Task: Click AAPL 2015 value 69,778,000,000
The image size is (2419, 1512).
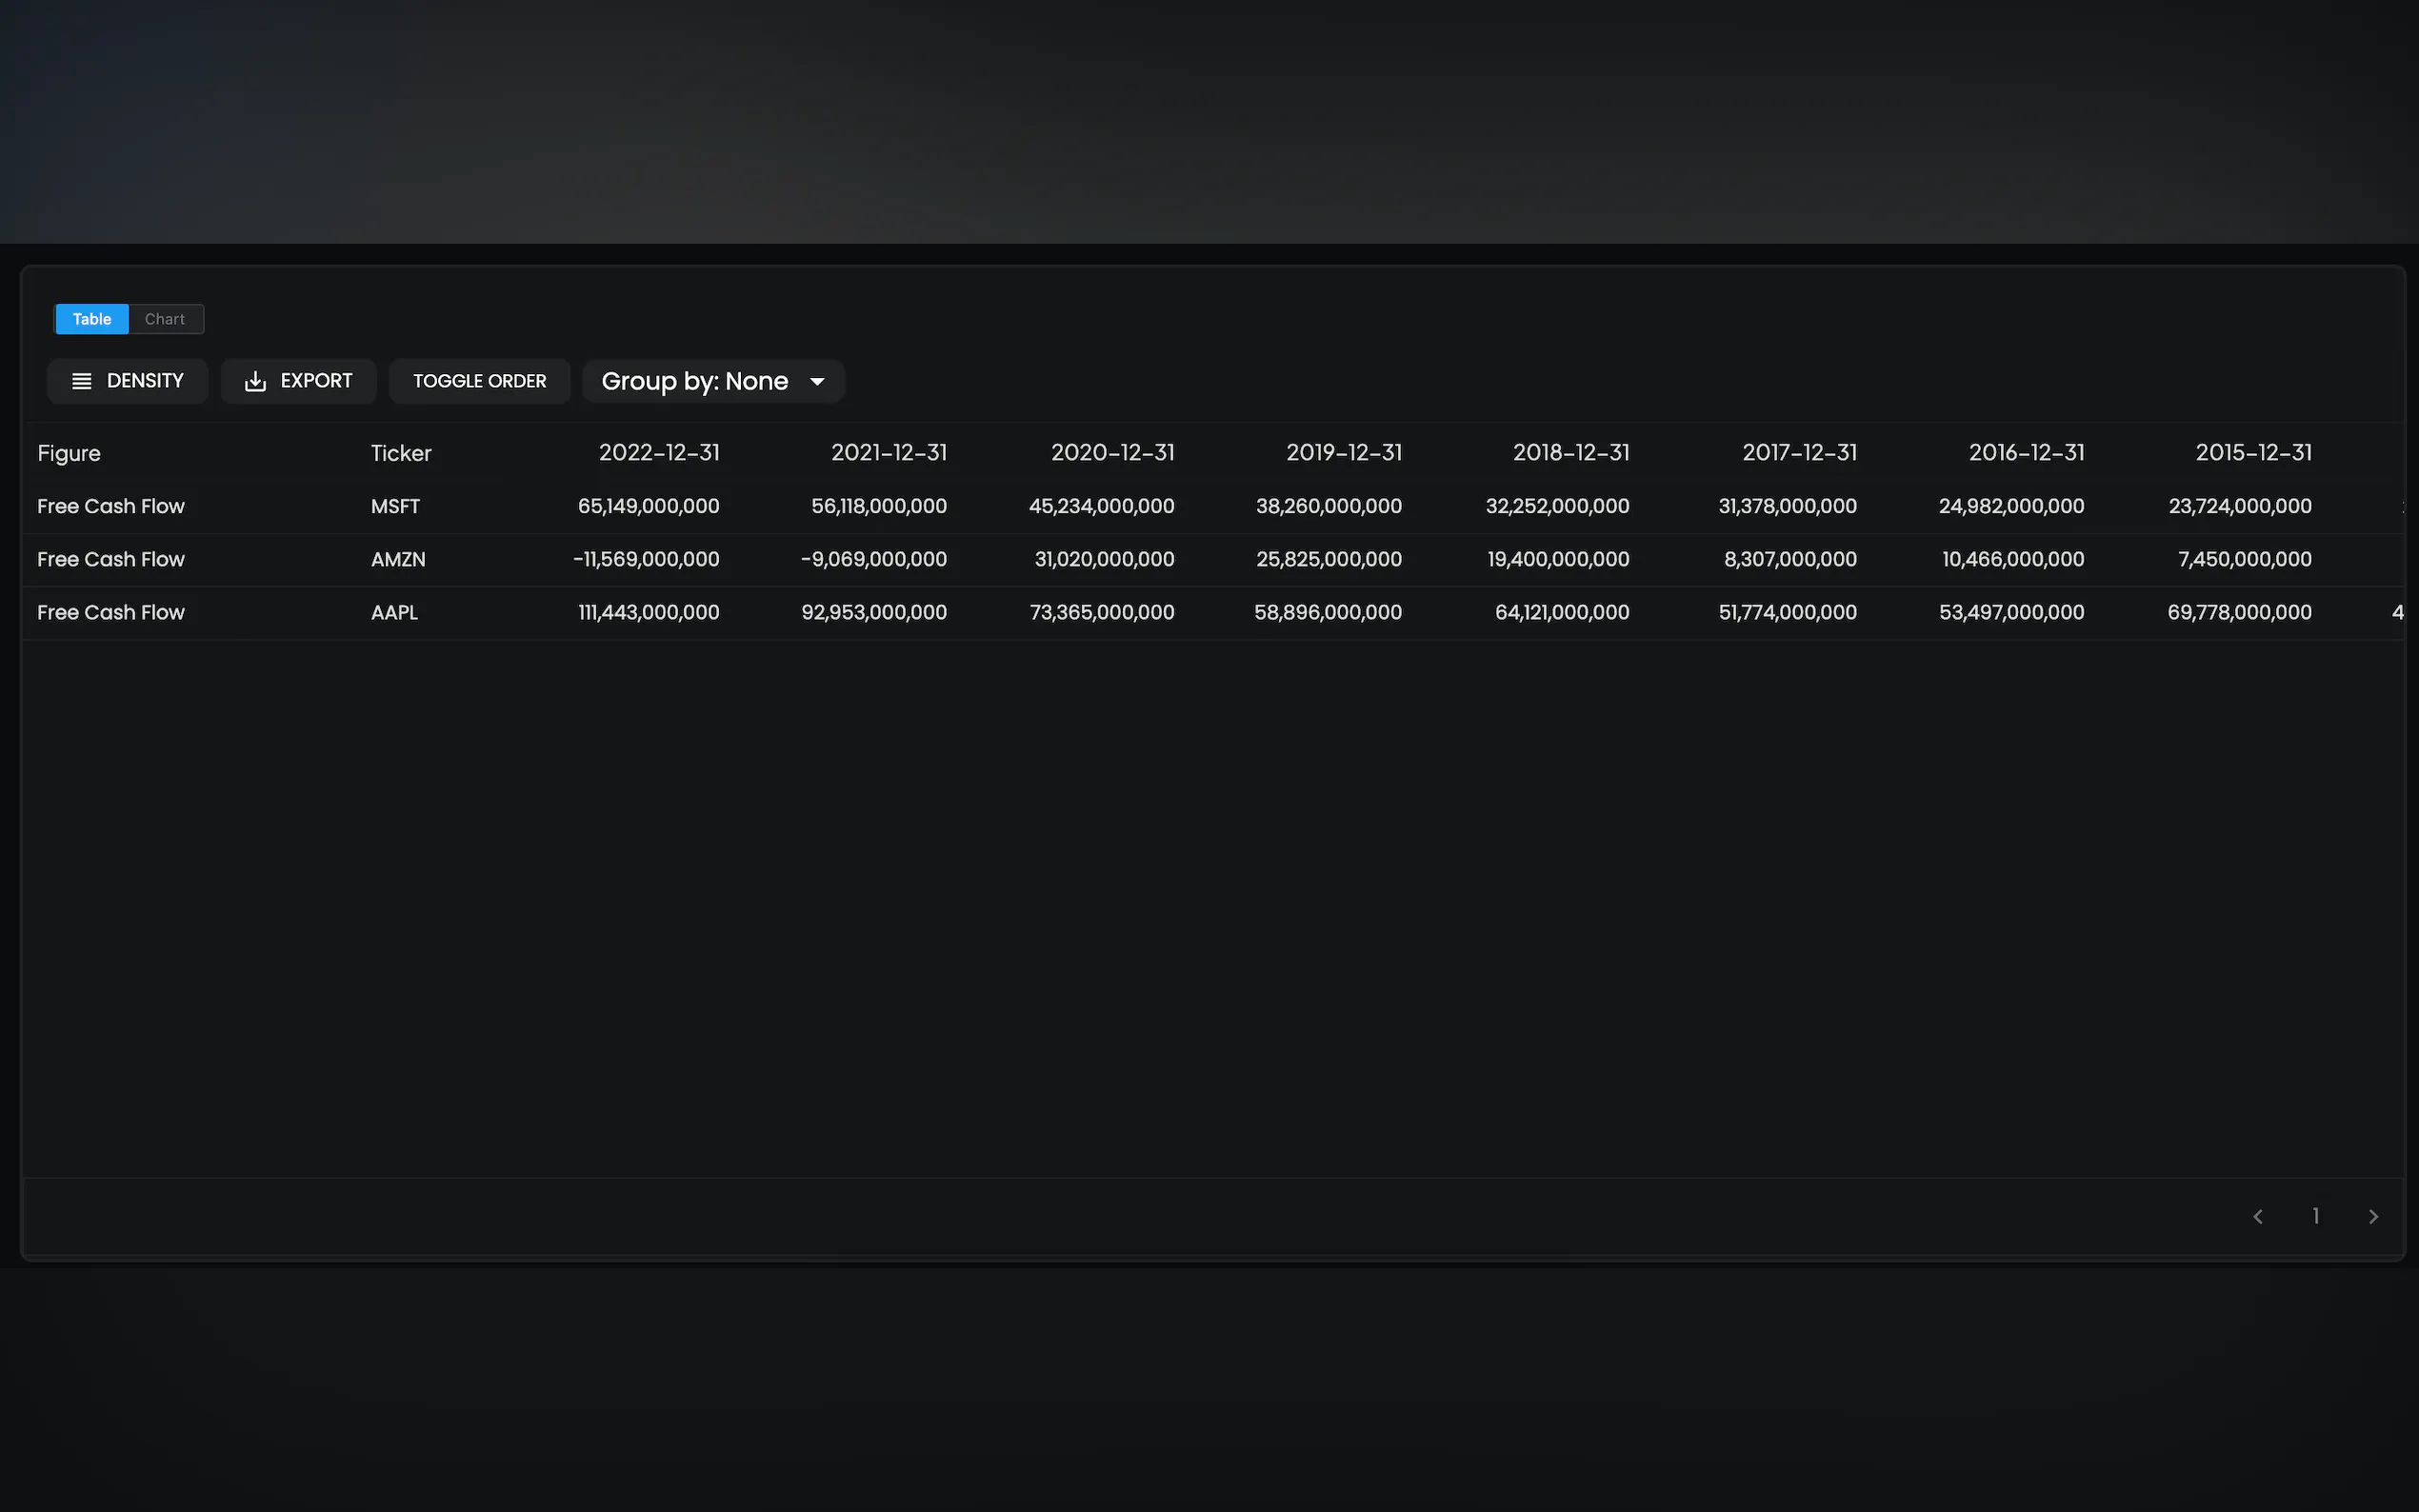Action: coord(2239,612)
